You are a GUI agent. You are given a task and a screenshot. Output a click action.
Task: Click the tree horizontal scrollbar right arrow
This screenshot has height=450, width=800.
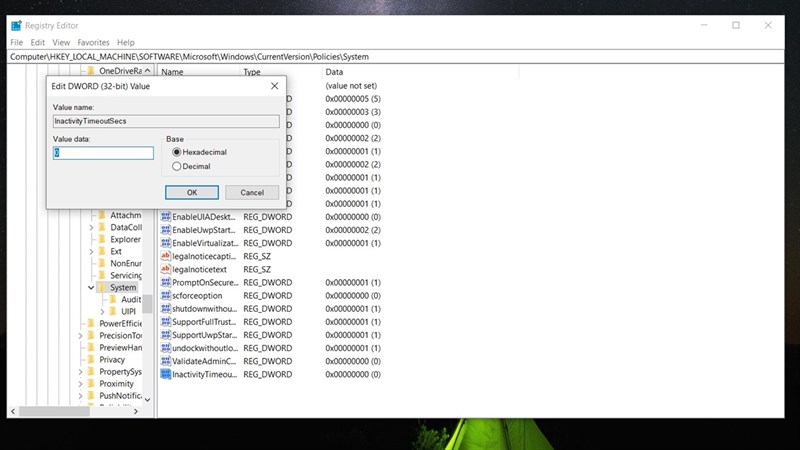coord(136,411)
